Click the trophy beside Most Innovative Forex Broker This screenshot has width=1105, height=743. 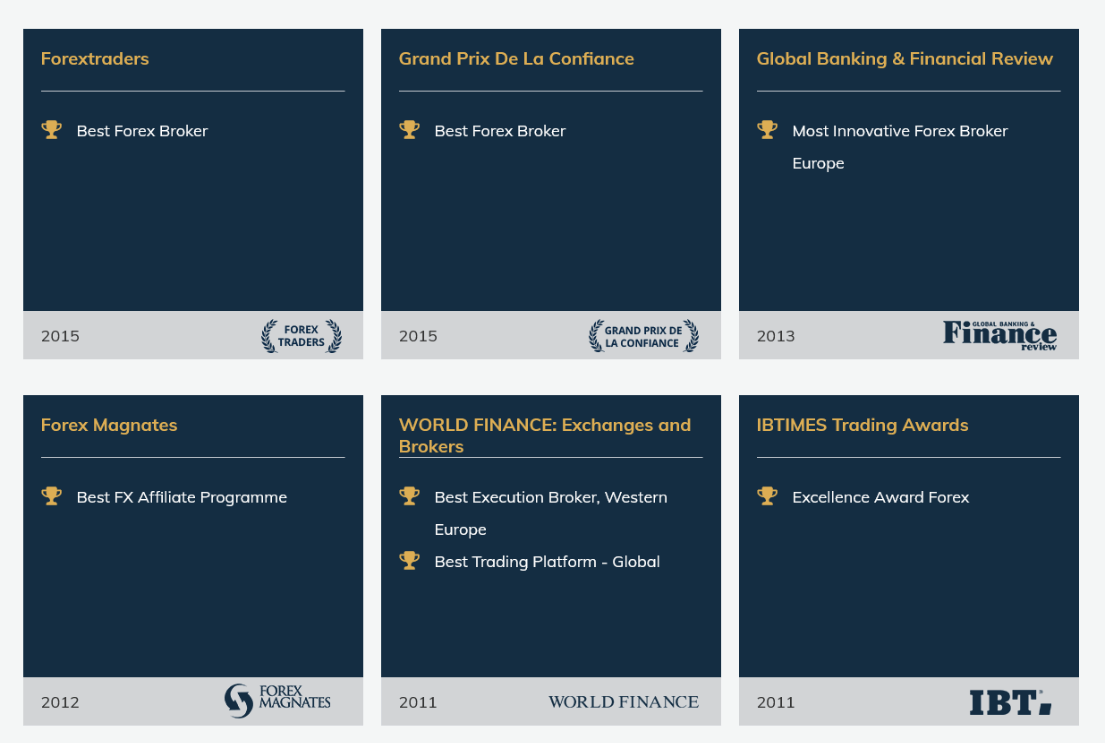pos(767,130)
